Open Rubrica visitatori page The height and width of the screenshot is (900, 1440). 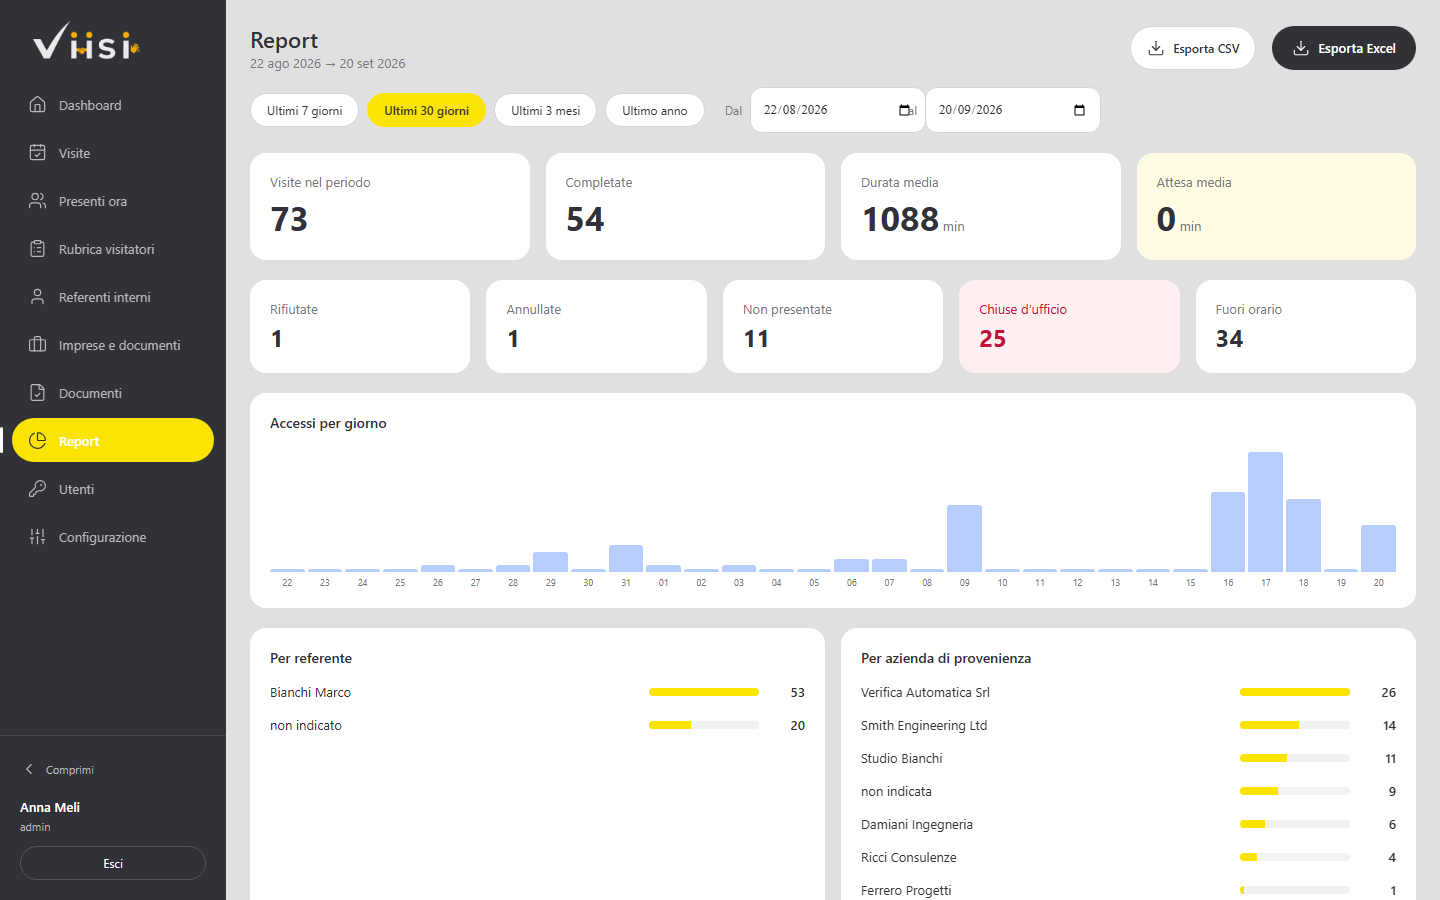tap(113, 249)
